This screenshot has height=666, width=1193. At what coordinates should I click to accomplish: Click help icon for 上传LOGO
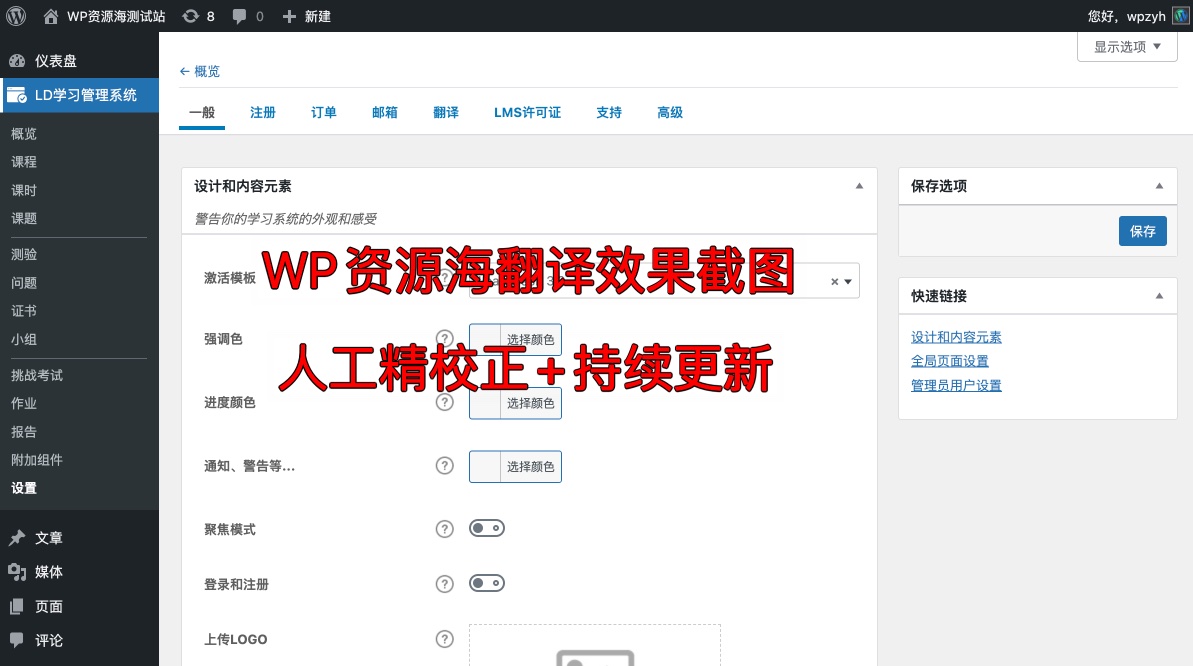click(x=444, y=639)
